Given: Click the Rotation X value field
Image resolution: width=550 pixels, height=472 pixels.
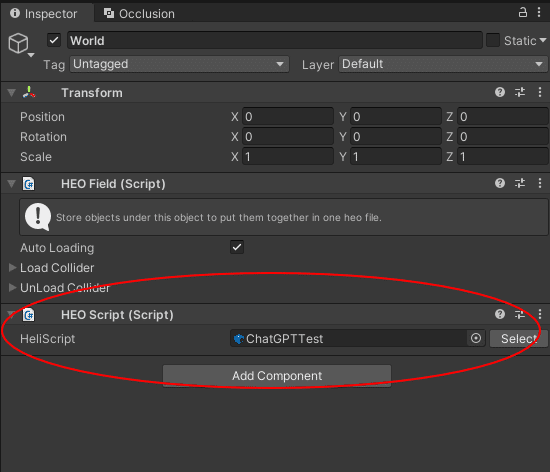Looking at the screenshot, I should (288, 137).
